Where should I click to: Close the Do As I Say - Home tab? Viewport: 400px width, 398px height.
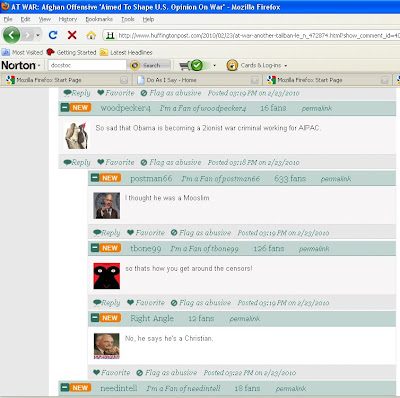[254, 80]
